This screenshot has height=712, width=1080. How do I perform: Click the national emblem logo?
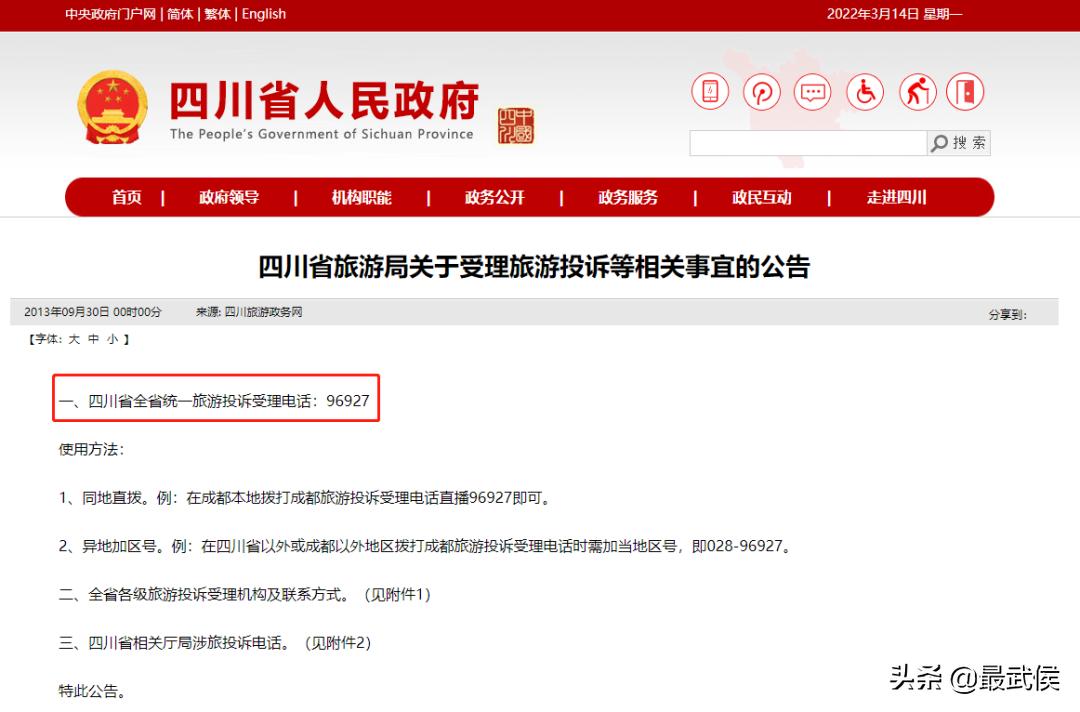tap(111, 103)
